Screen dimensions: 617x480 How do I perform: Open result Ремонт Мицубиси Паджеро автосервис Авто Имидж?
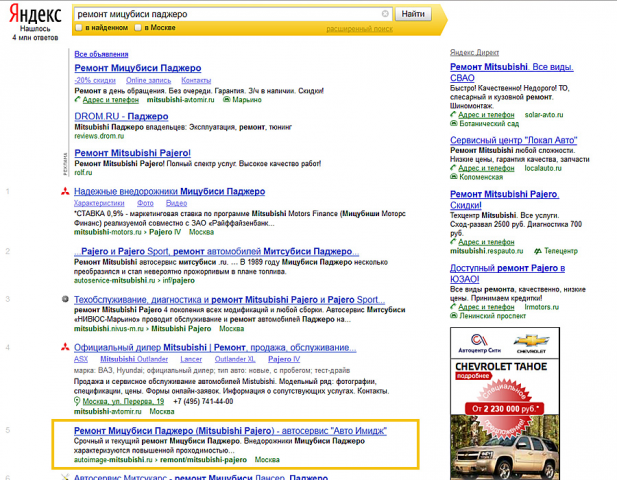[230, 431]
